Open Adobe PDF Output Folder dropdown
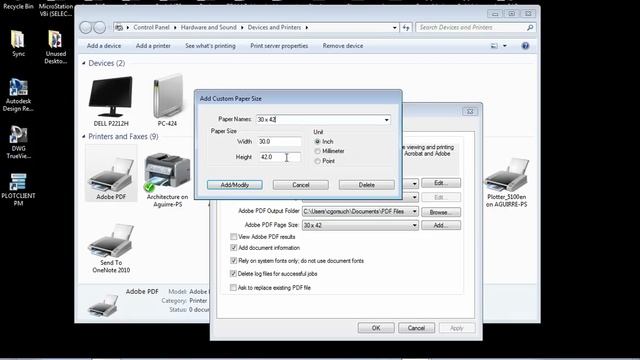This screenshot has height=360, width=640. click(x=414, y=211)
